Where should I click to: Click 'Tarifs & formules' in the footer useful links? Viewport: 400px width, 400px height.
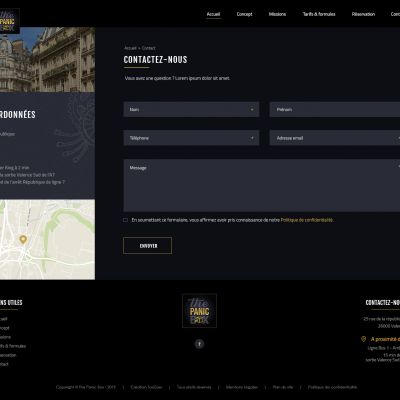tap(13, 346)
